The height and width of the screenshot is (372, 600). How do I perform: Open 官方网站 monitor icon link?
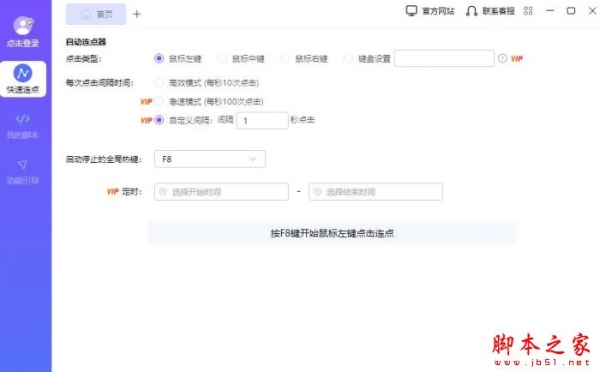click(x=411, y=11)
